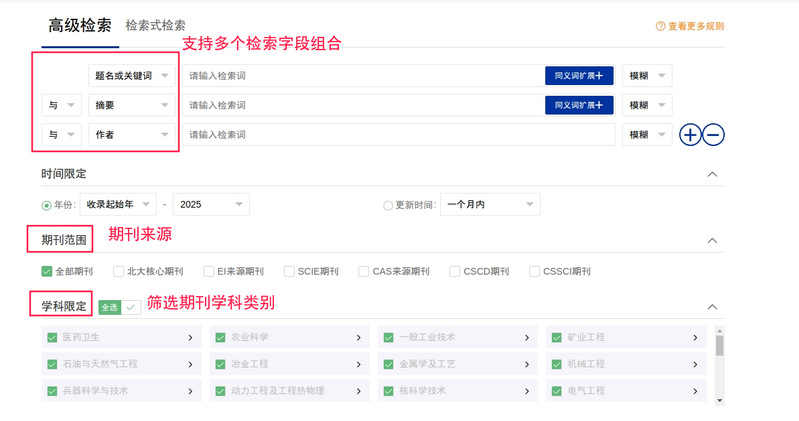Open the 题名或关键词 field dropdown

click(132, 76)
